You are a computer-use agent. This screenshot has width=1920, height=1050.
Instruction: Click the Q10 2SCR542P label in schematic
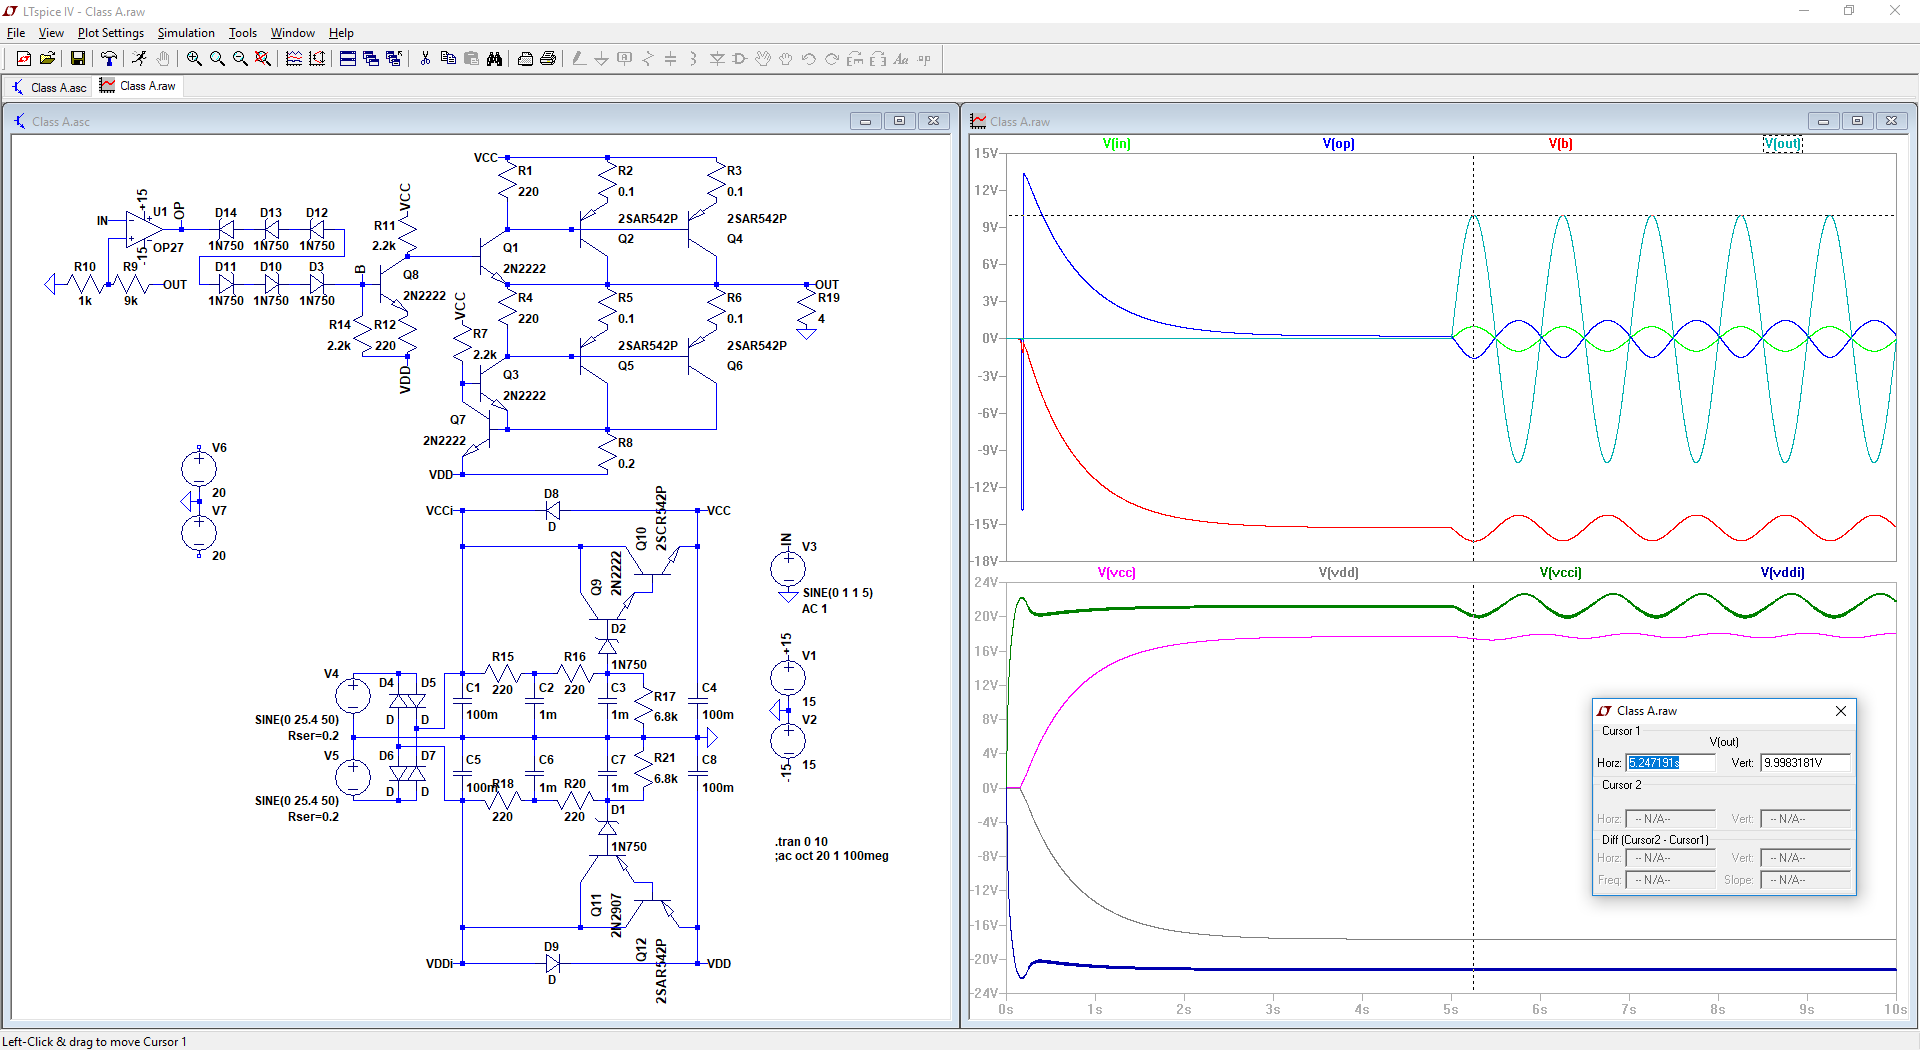point(661,519)
